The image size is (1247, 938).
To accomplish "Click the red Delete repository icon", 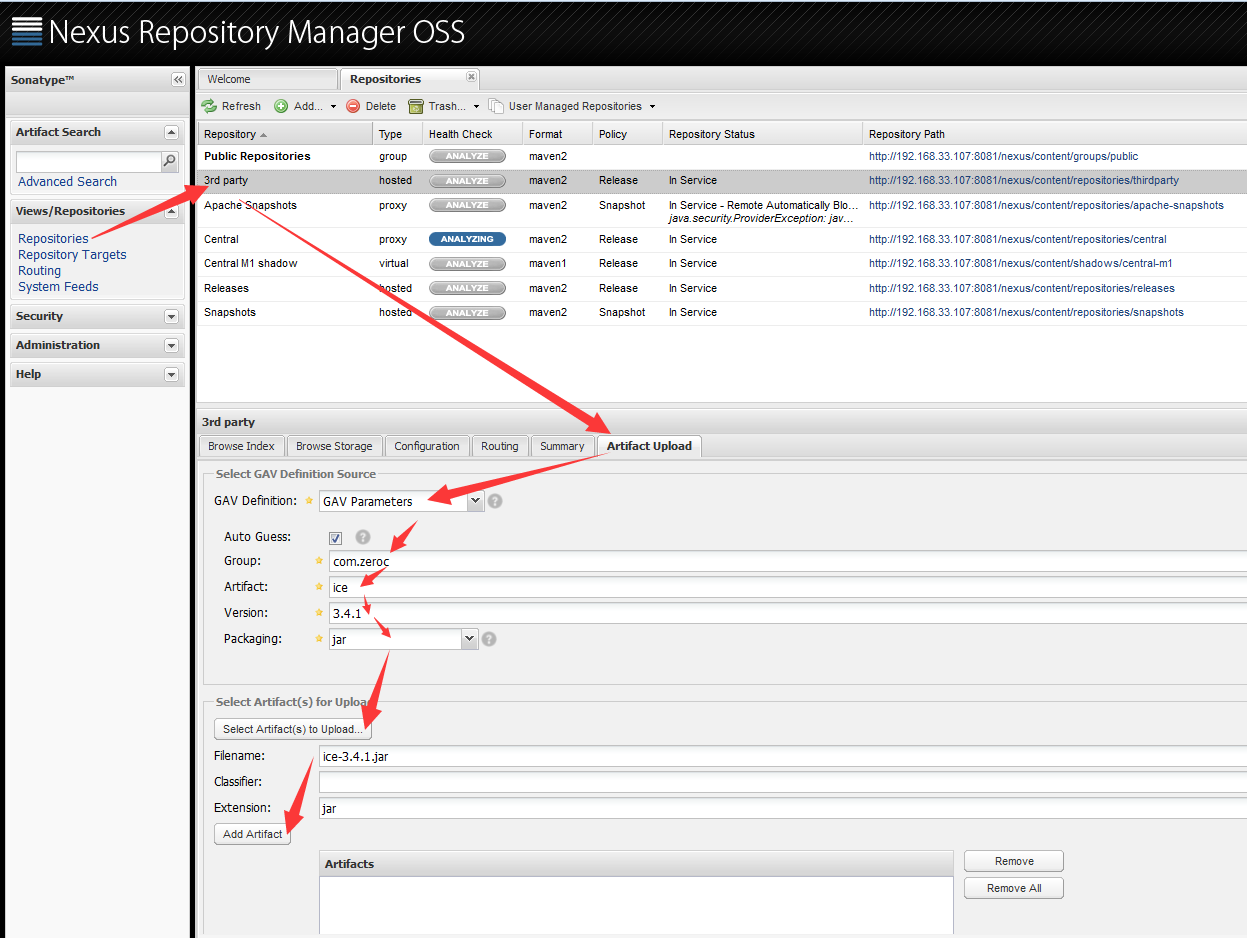I will 353,106.
